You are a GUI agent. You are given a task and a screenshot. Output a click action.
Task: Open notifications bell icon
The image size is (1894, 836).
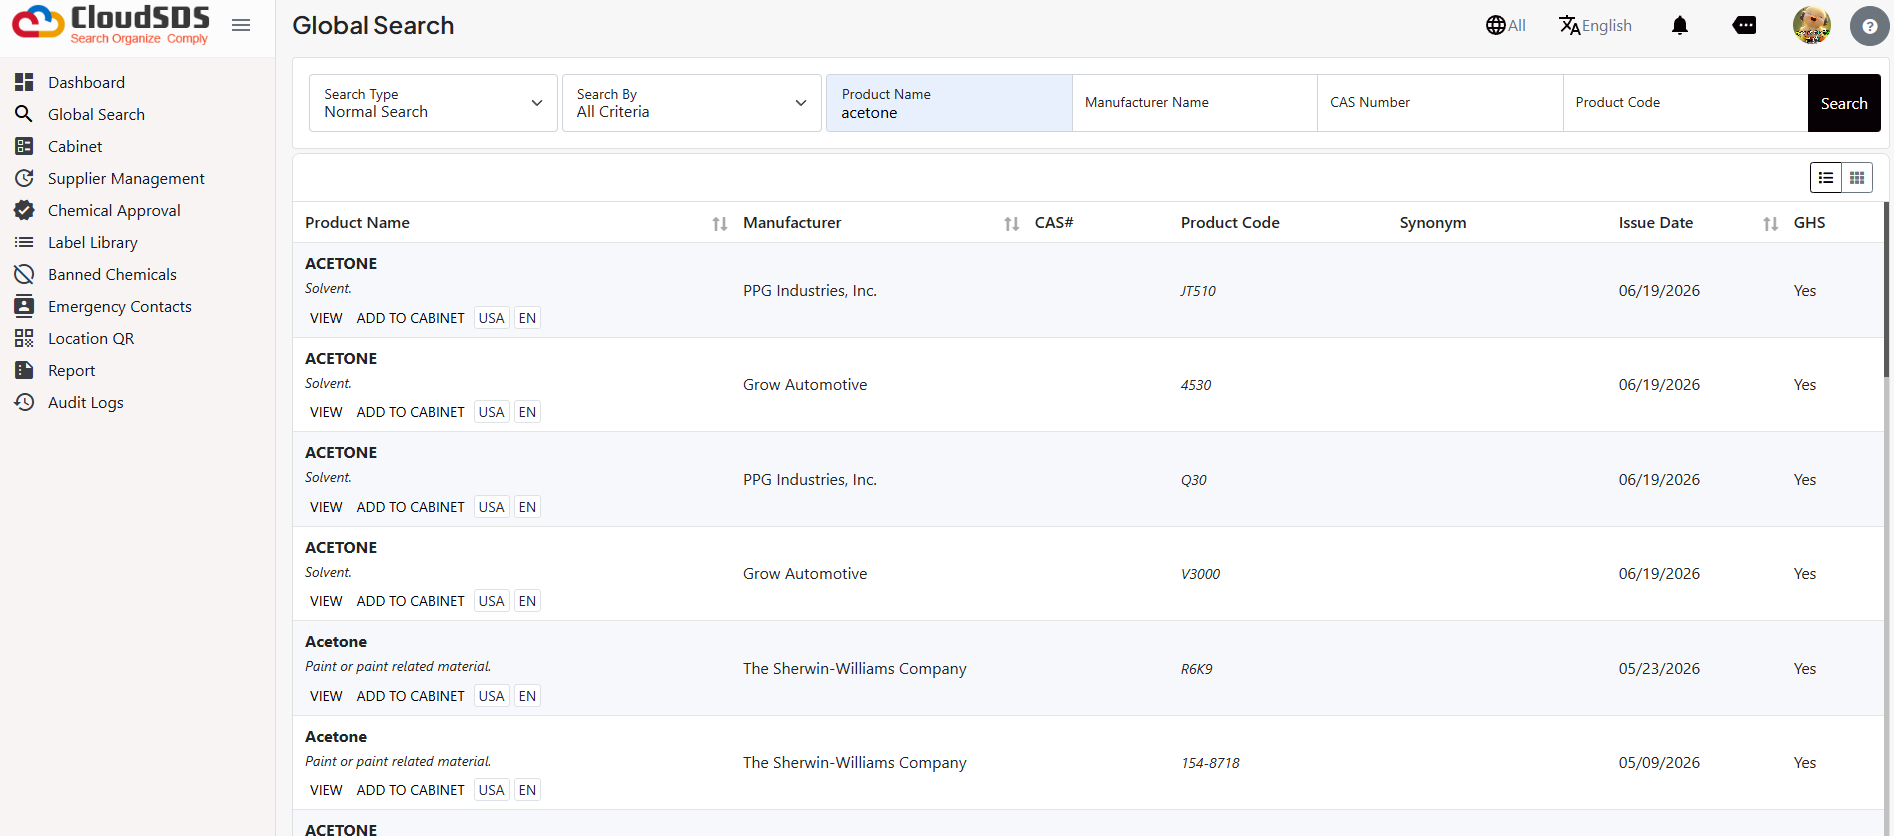[x=1680, y=25]
